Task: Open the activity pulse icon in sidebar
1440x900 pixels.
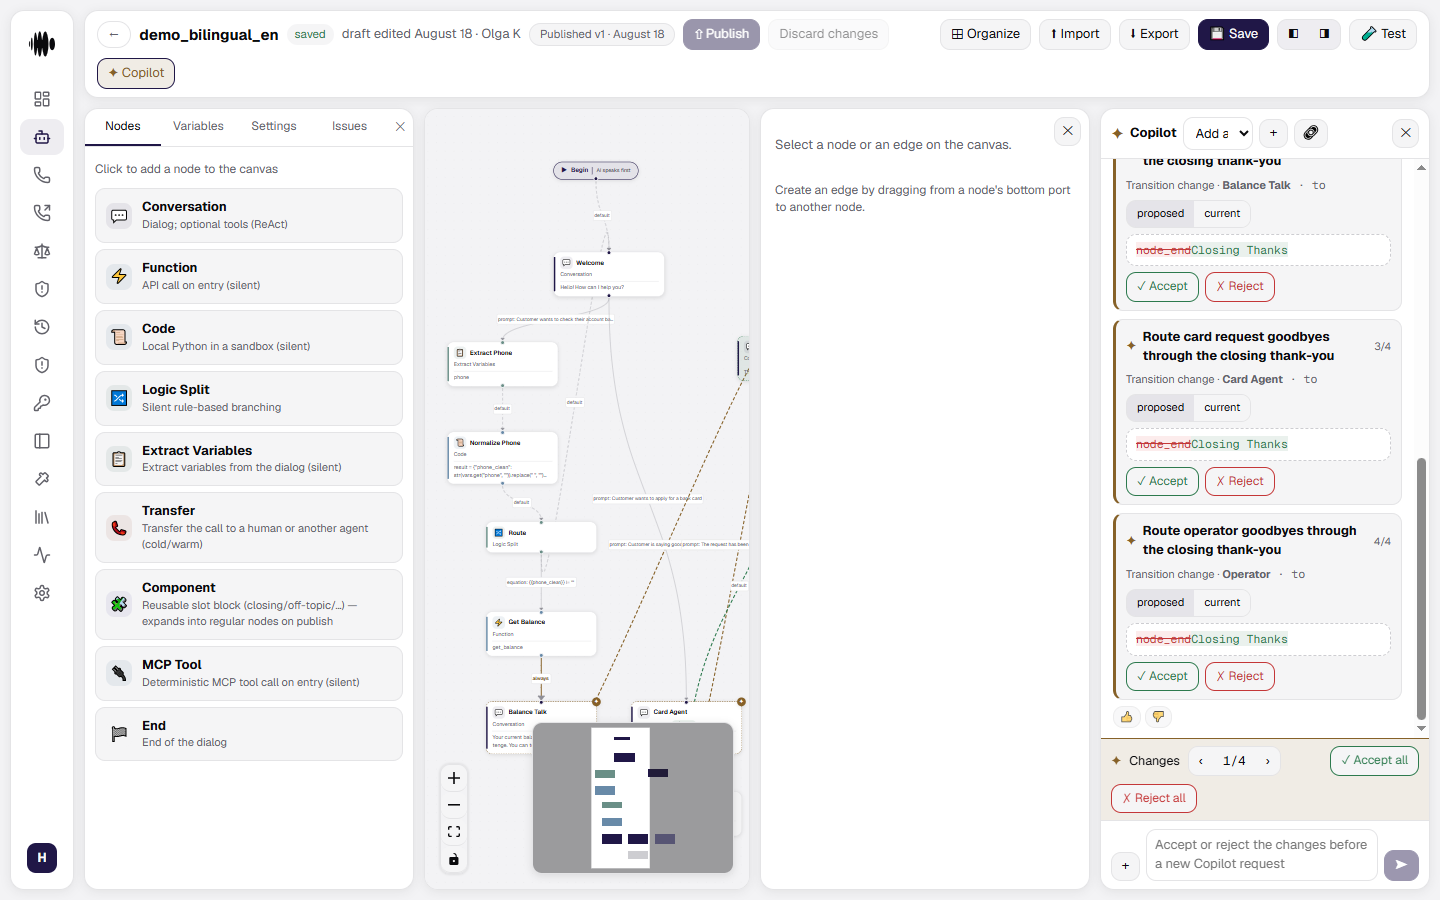Action: [x=42, y=555]
